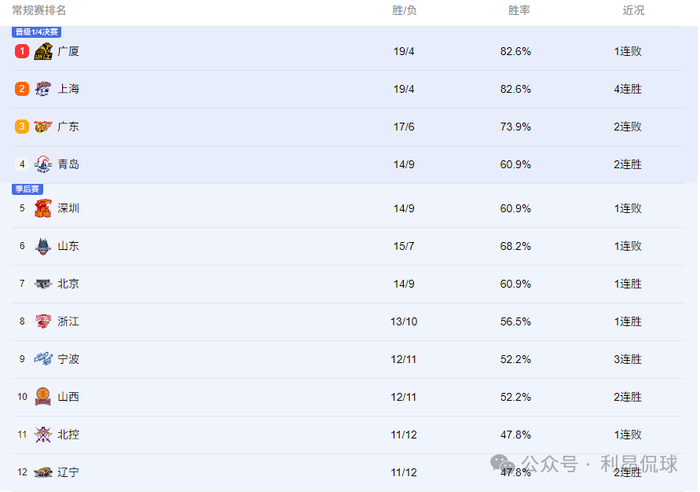Click the 胜/负 column header

point(404,10)
